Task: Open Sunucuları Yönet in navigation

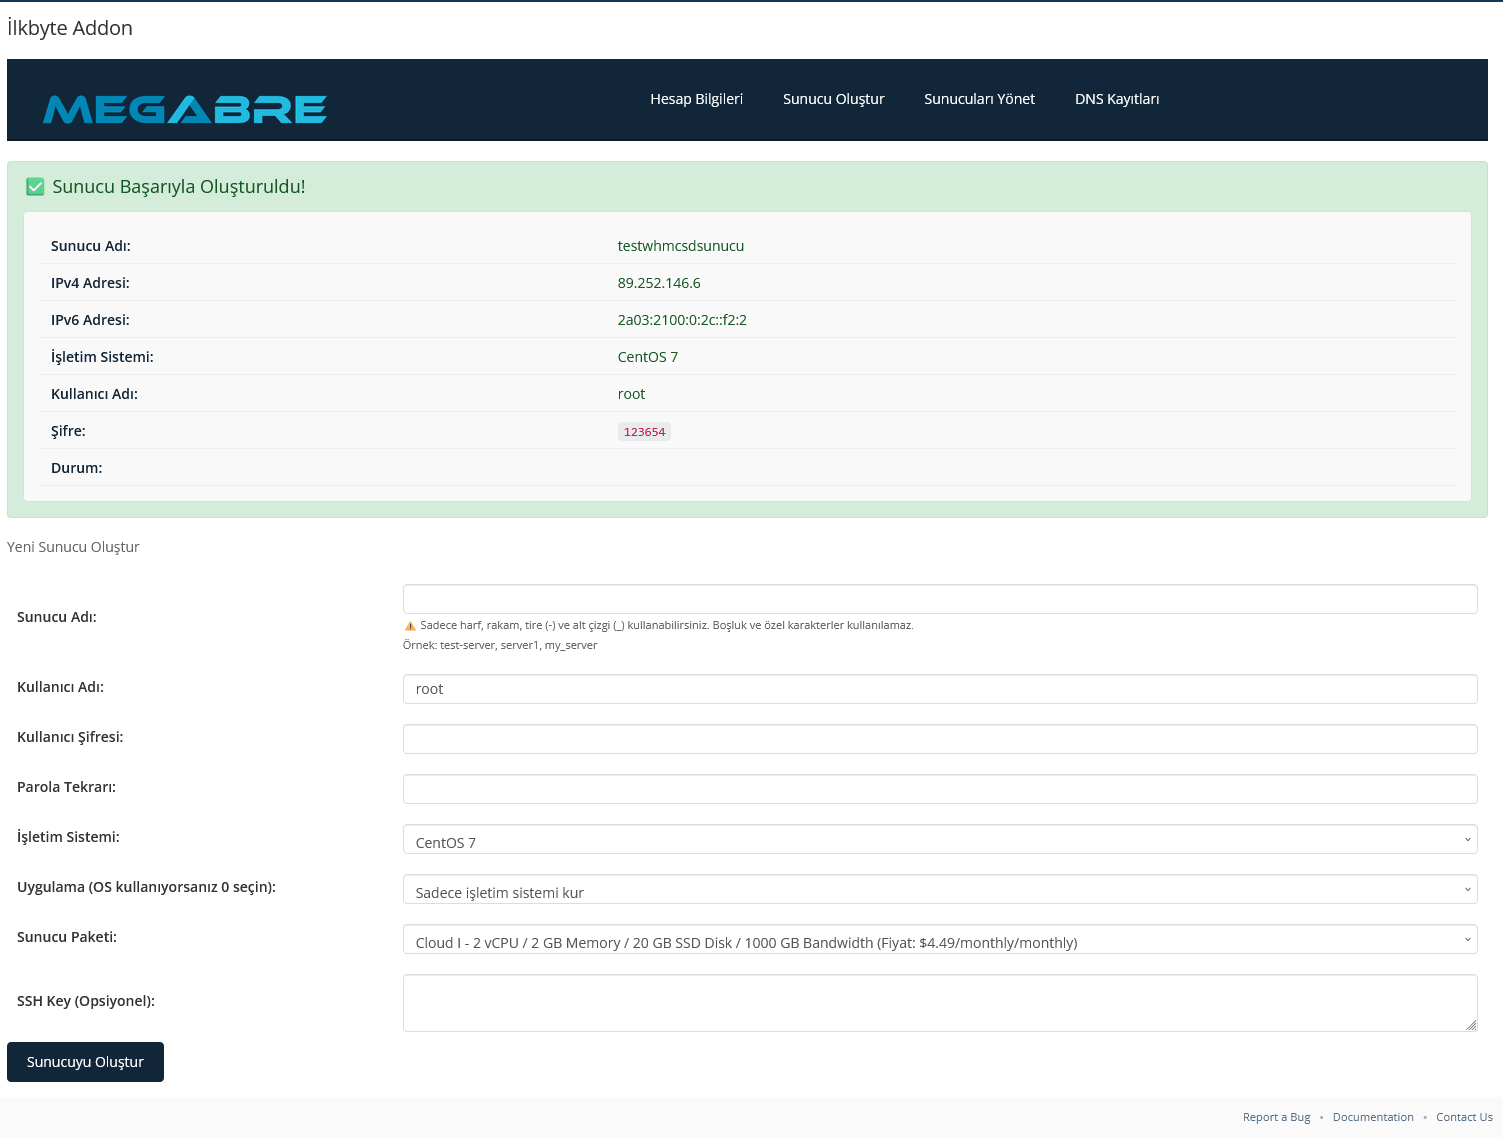Action: coord(979,99)
